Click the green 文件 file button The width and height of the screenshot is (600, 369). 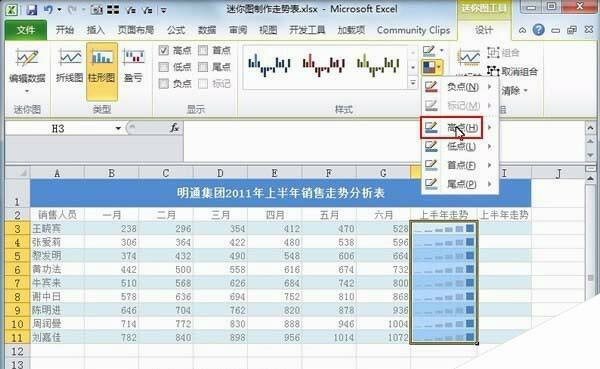(26, 30)
